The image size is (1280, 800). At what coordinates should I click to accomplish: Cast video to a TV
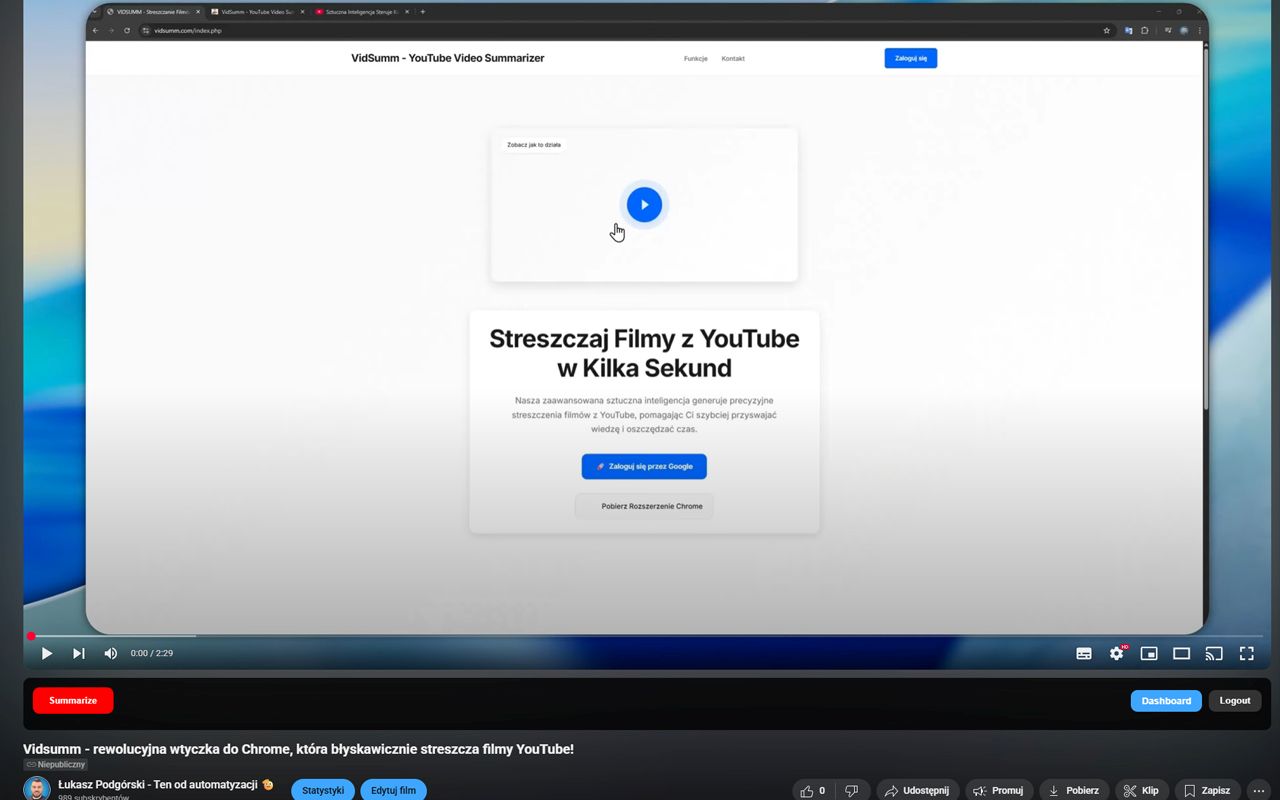coord(1214,653)
